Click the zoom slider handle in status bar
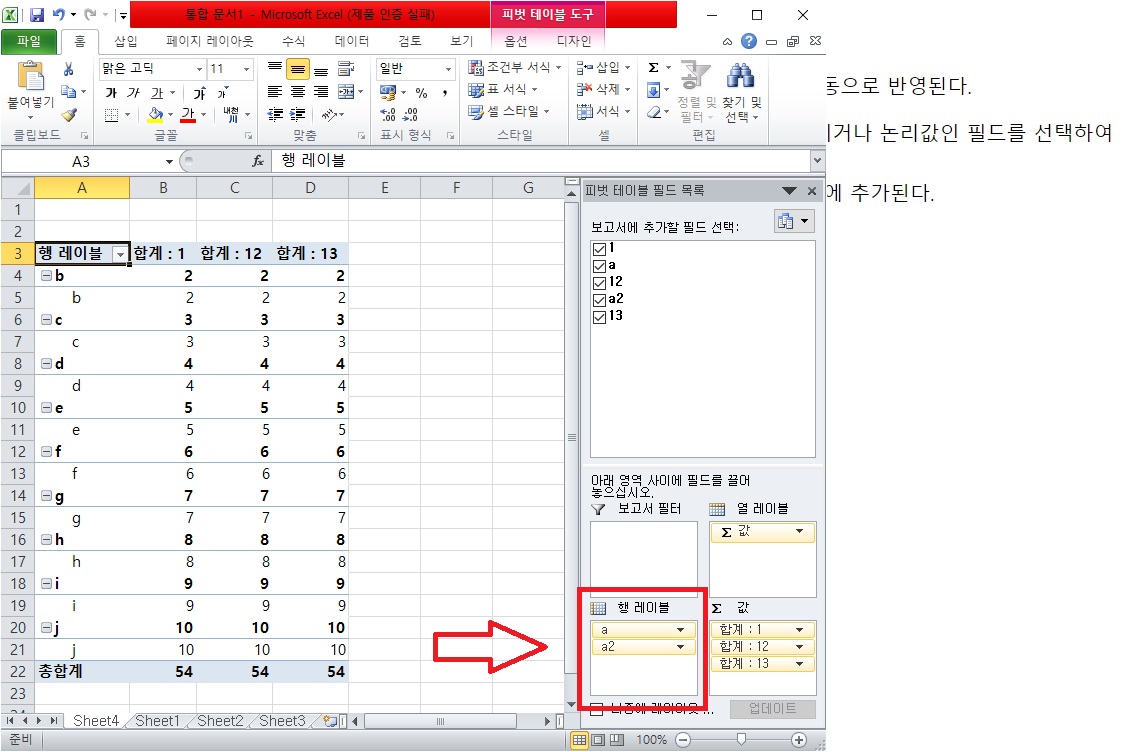 (741, 740)
